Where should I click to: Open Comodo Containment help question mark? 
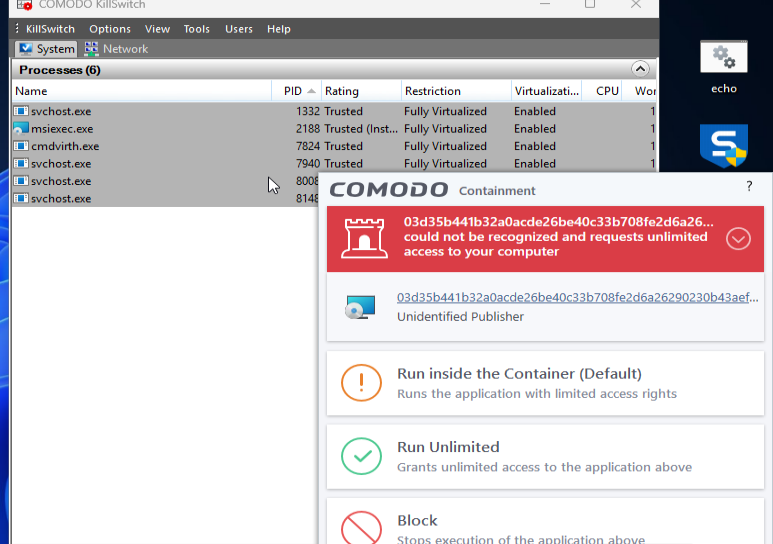pos(749,186)
